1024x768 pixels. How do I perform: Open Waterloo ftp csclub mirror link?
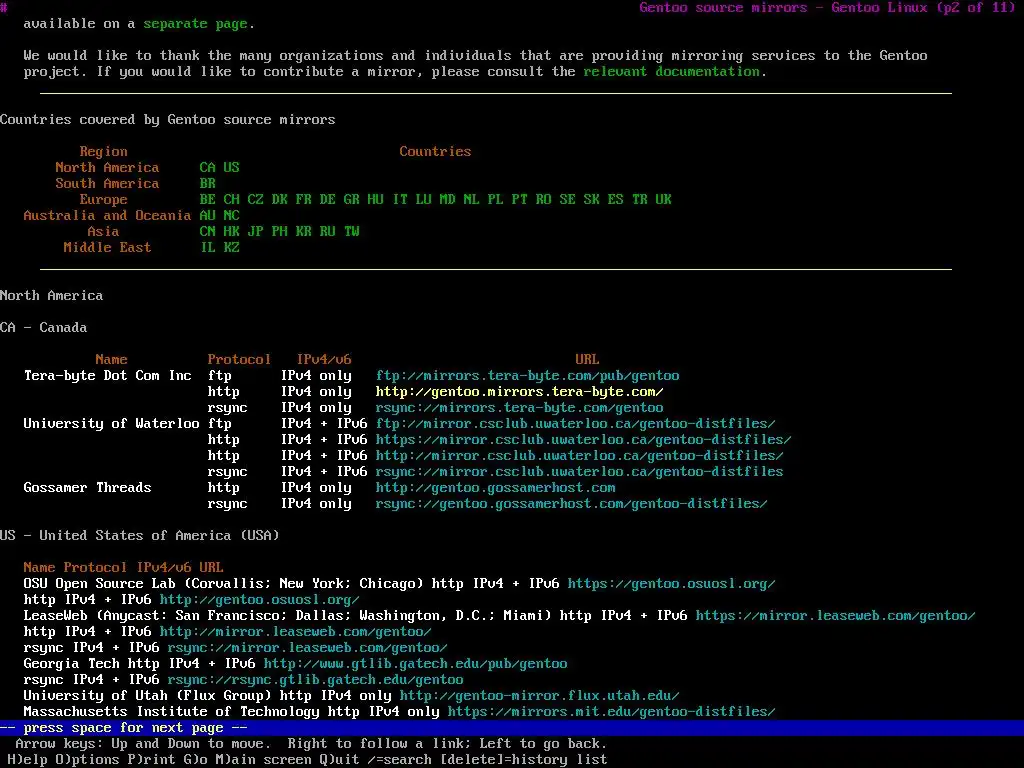(x=575, y=424)
